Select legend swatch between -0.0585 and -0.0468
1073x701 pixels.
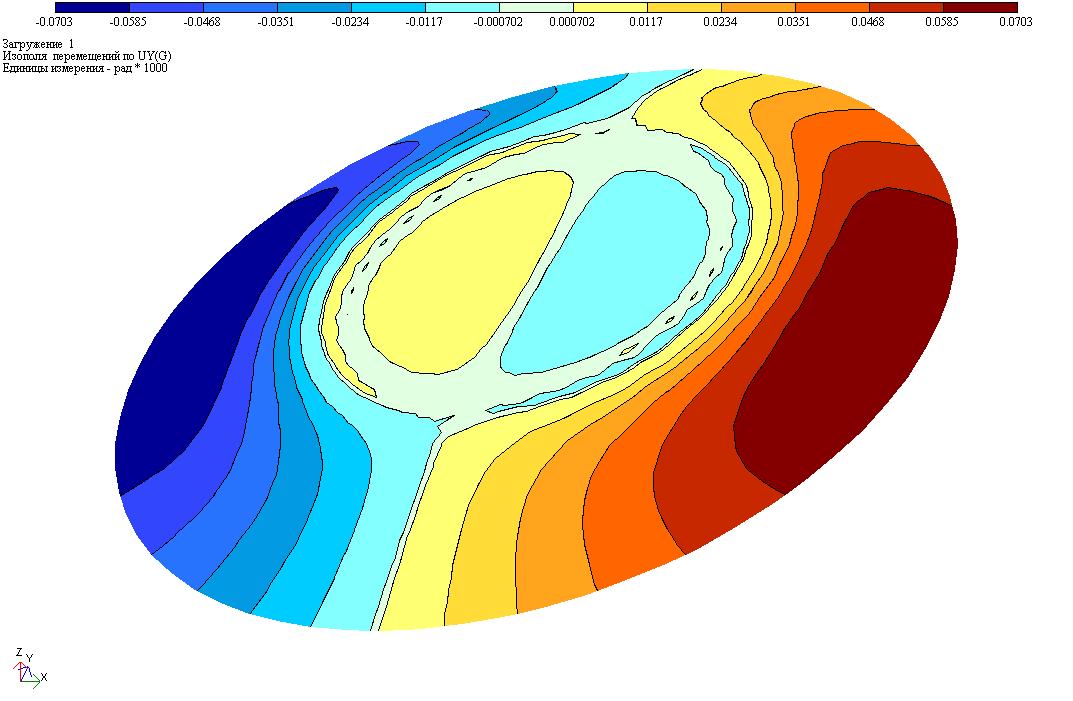(x=166, y=8)
